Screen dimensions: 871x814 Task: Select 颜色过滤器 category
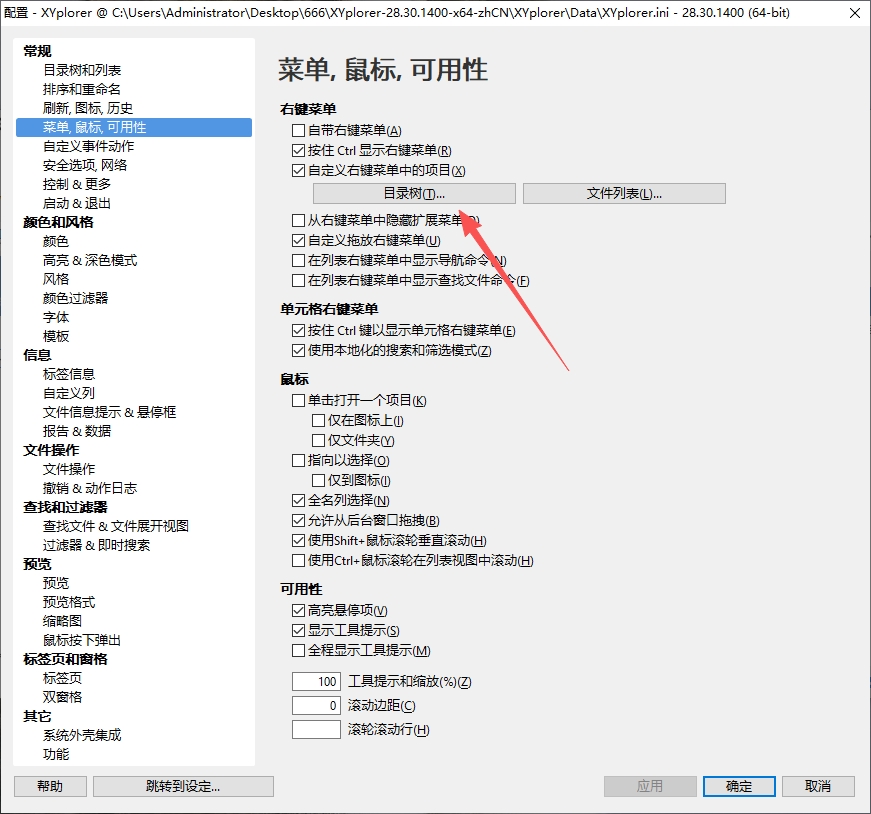[76, 298]
